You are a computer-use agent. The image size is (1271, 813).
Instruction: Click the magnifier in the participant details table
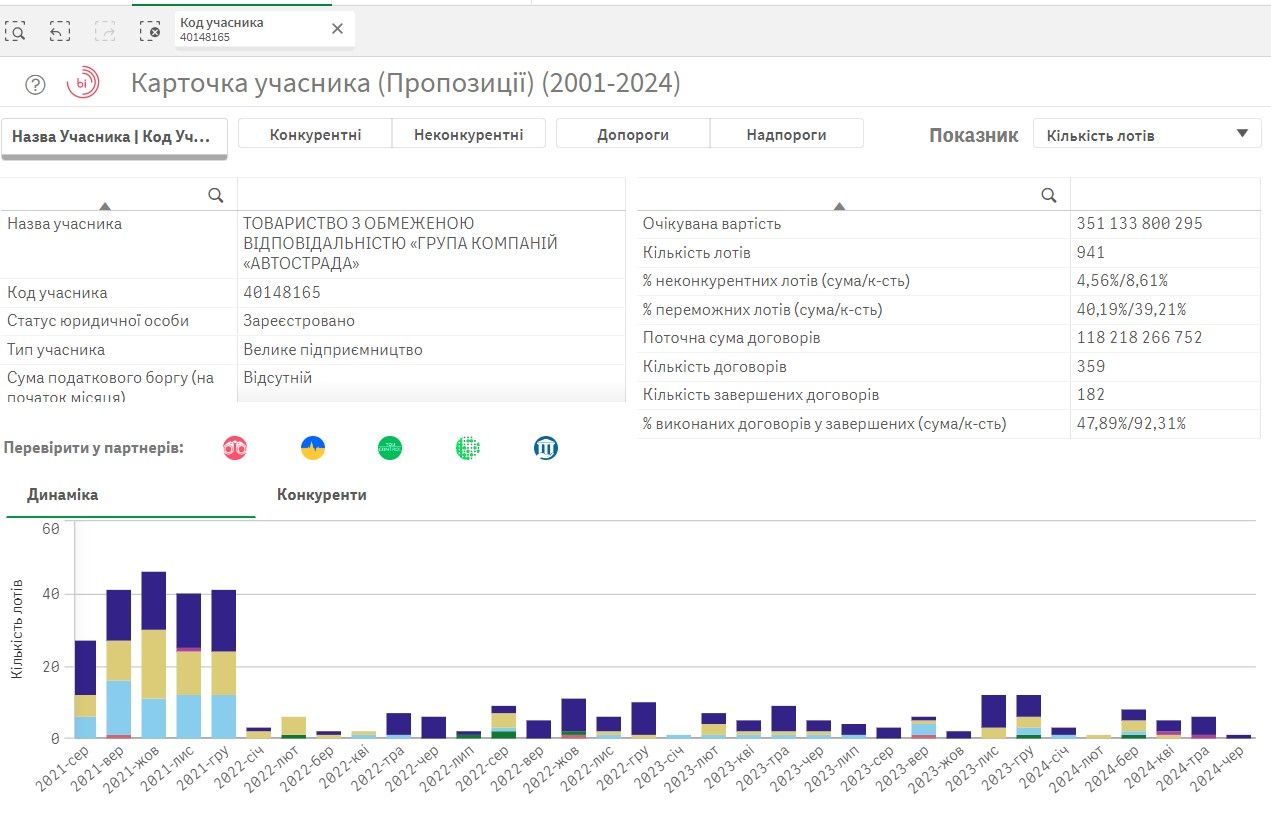(x=215, y=195)
